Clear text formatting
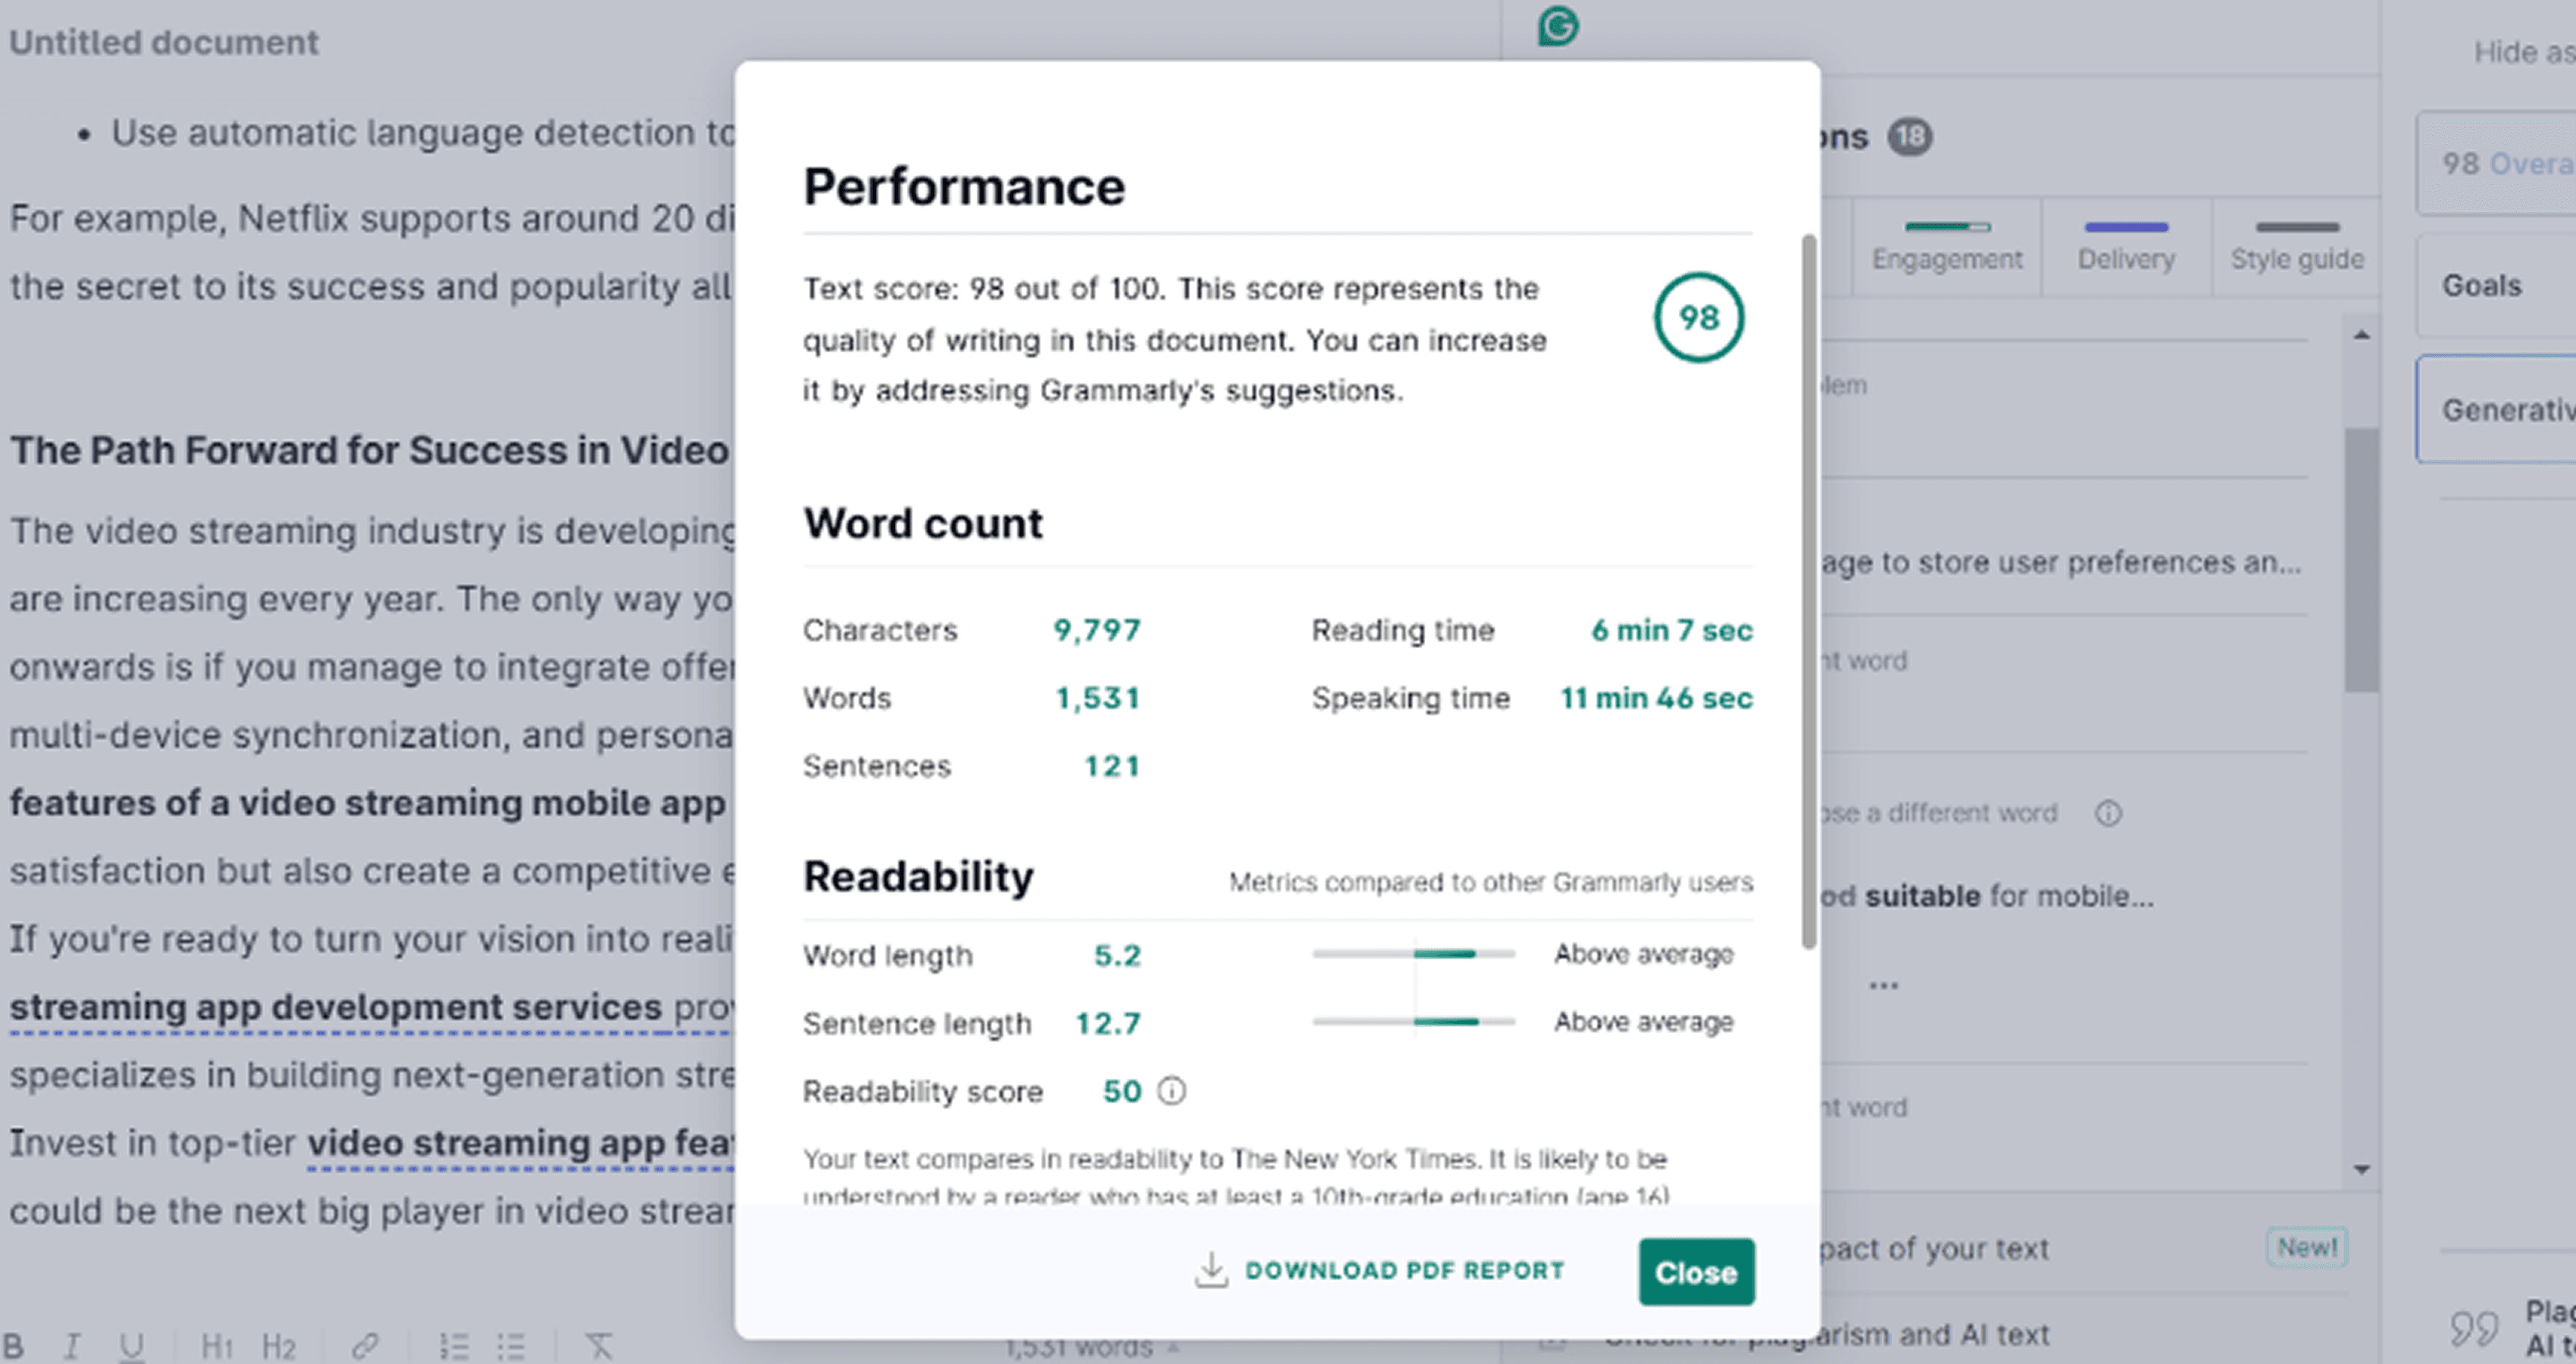2576x1364 pixels. click(598, 1346)
